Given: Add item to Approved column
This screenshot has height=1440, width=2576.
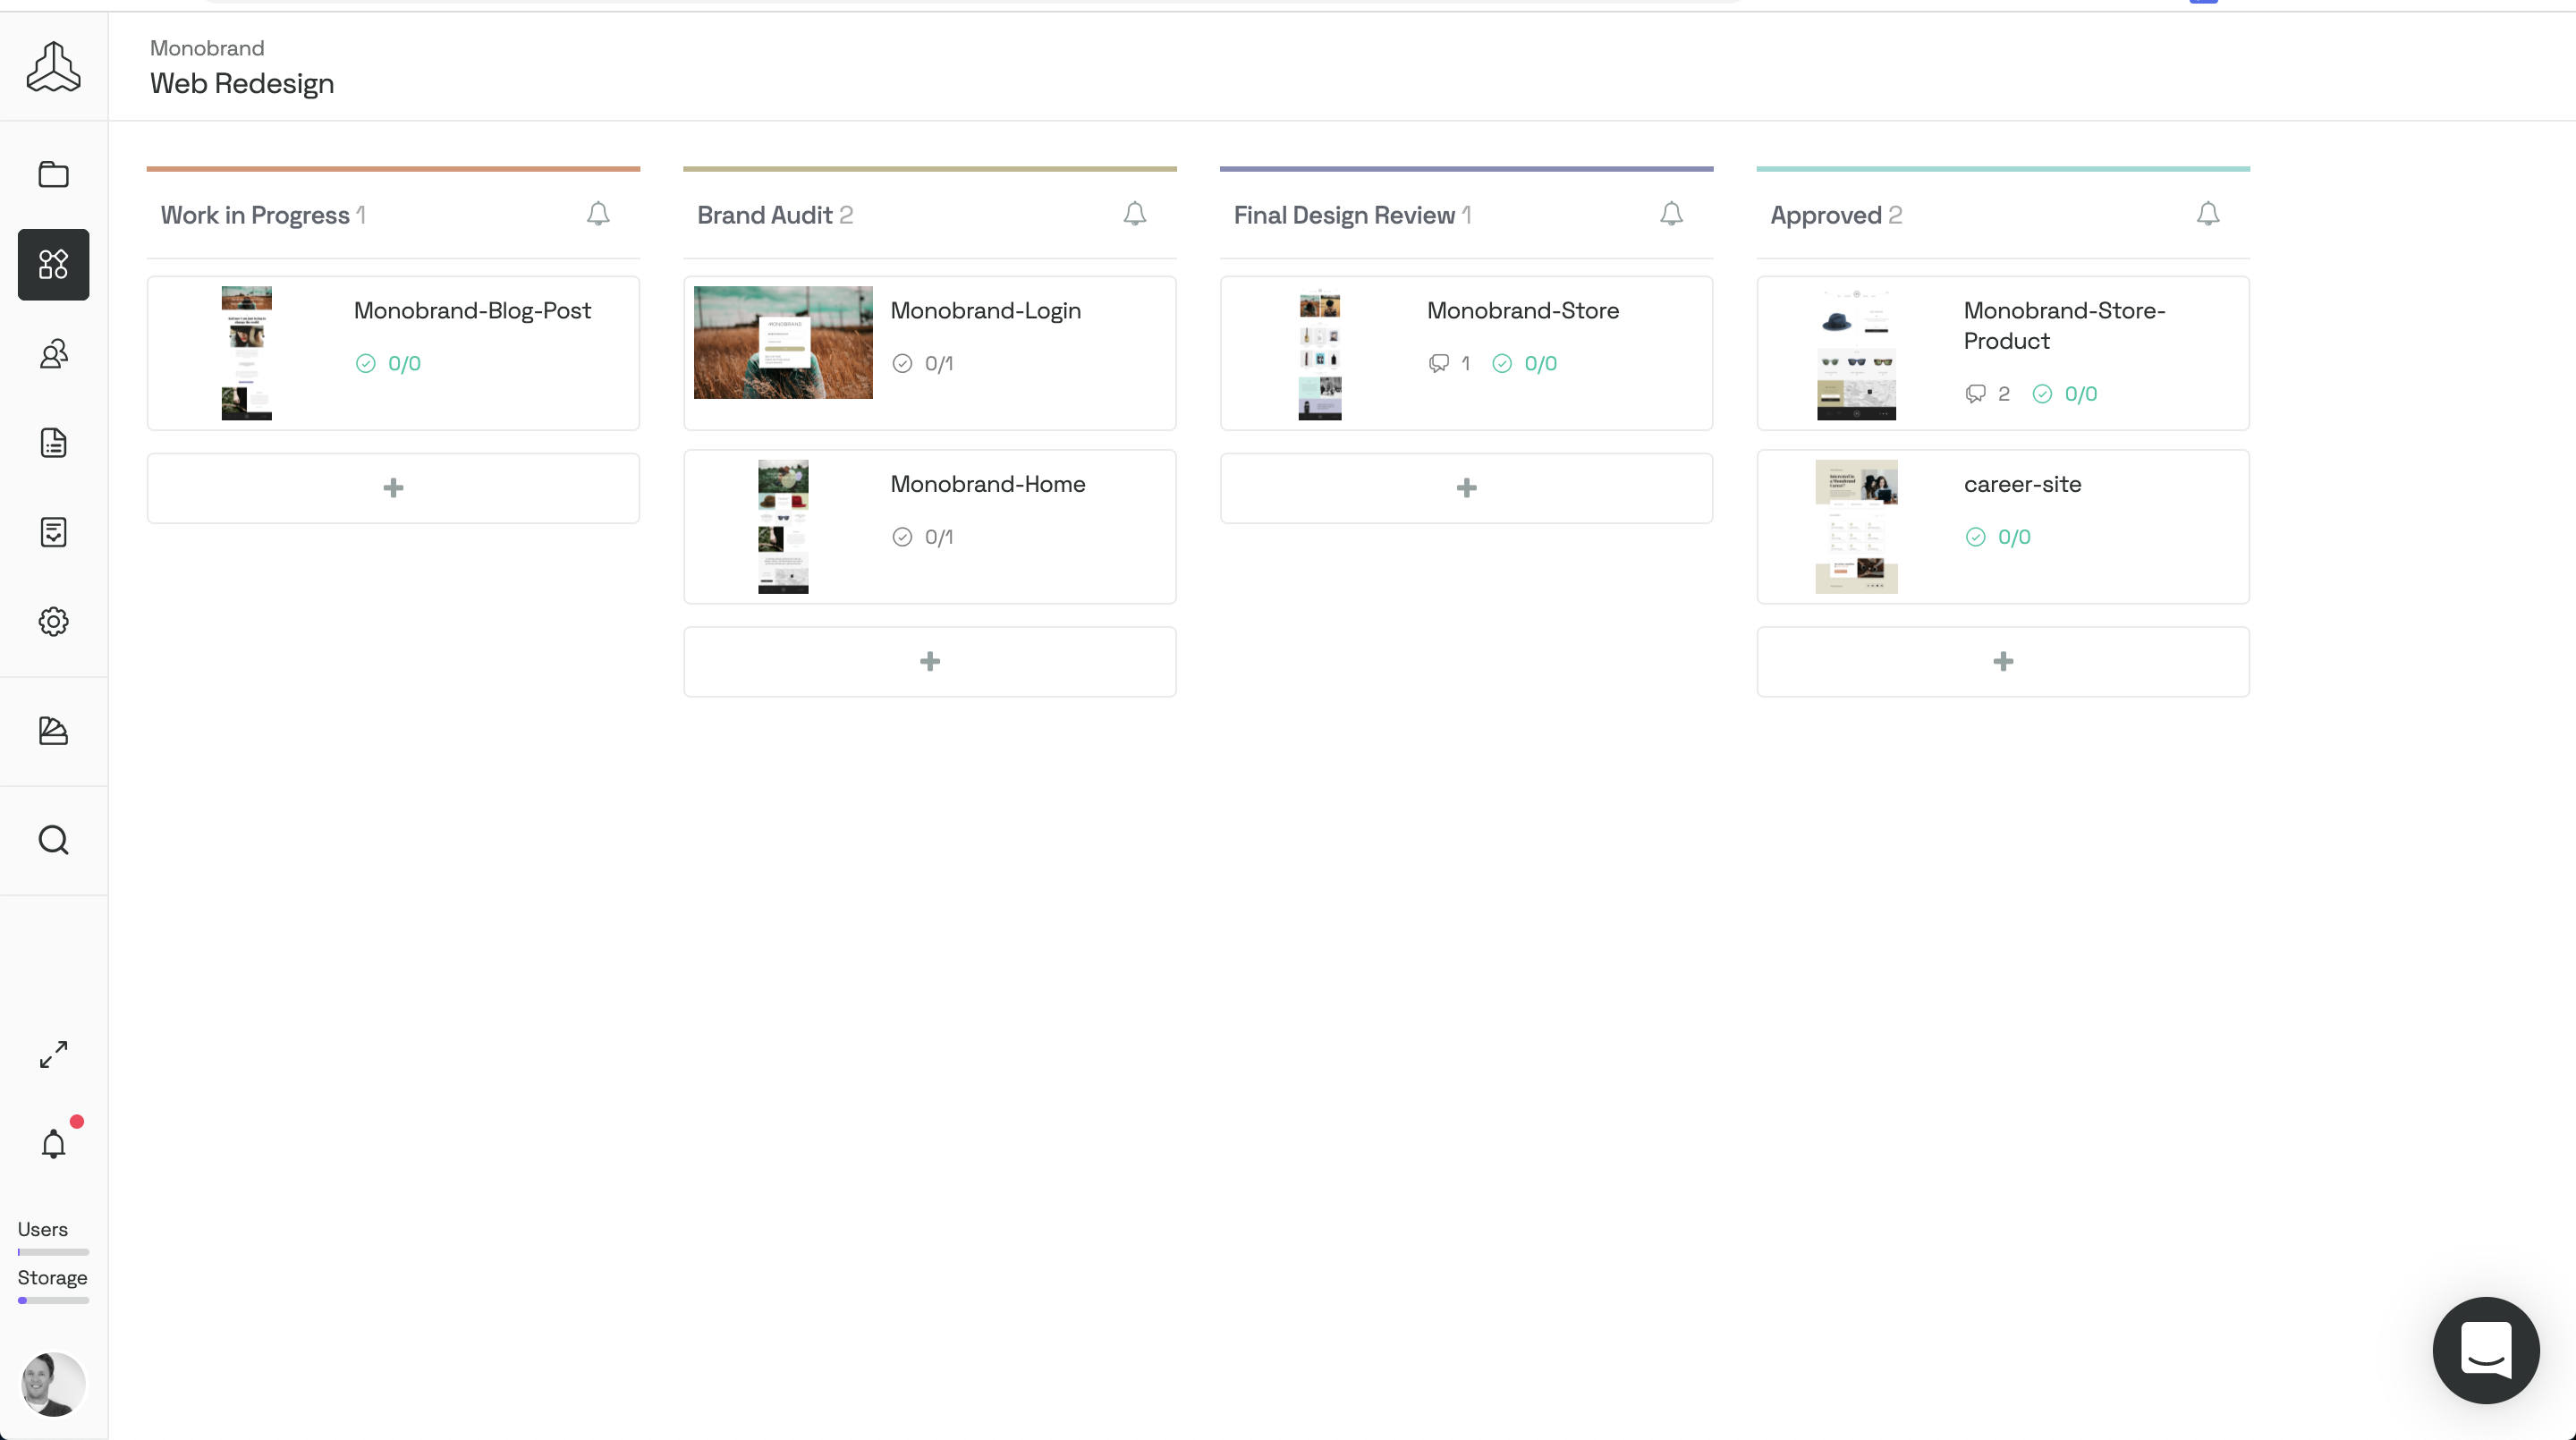Looking at the screenshot, I should click(x=2002, y=662).
